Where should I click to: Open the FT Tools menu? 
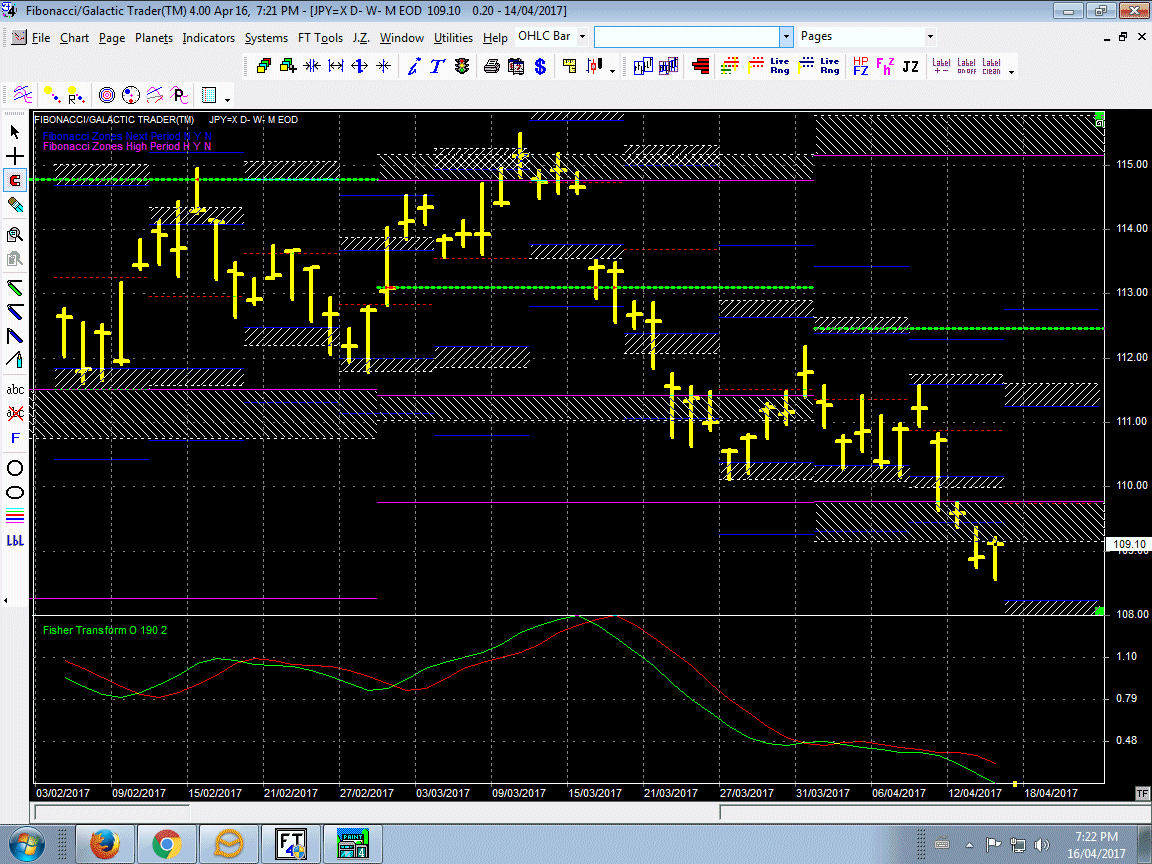tap(320, 37)
